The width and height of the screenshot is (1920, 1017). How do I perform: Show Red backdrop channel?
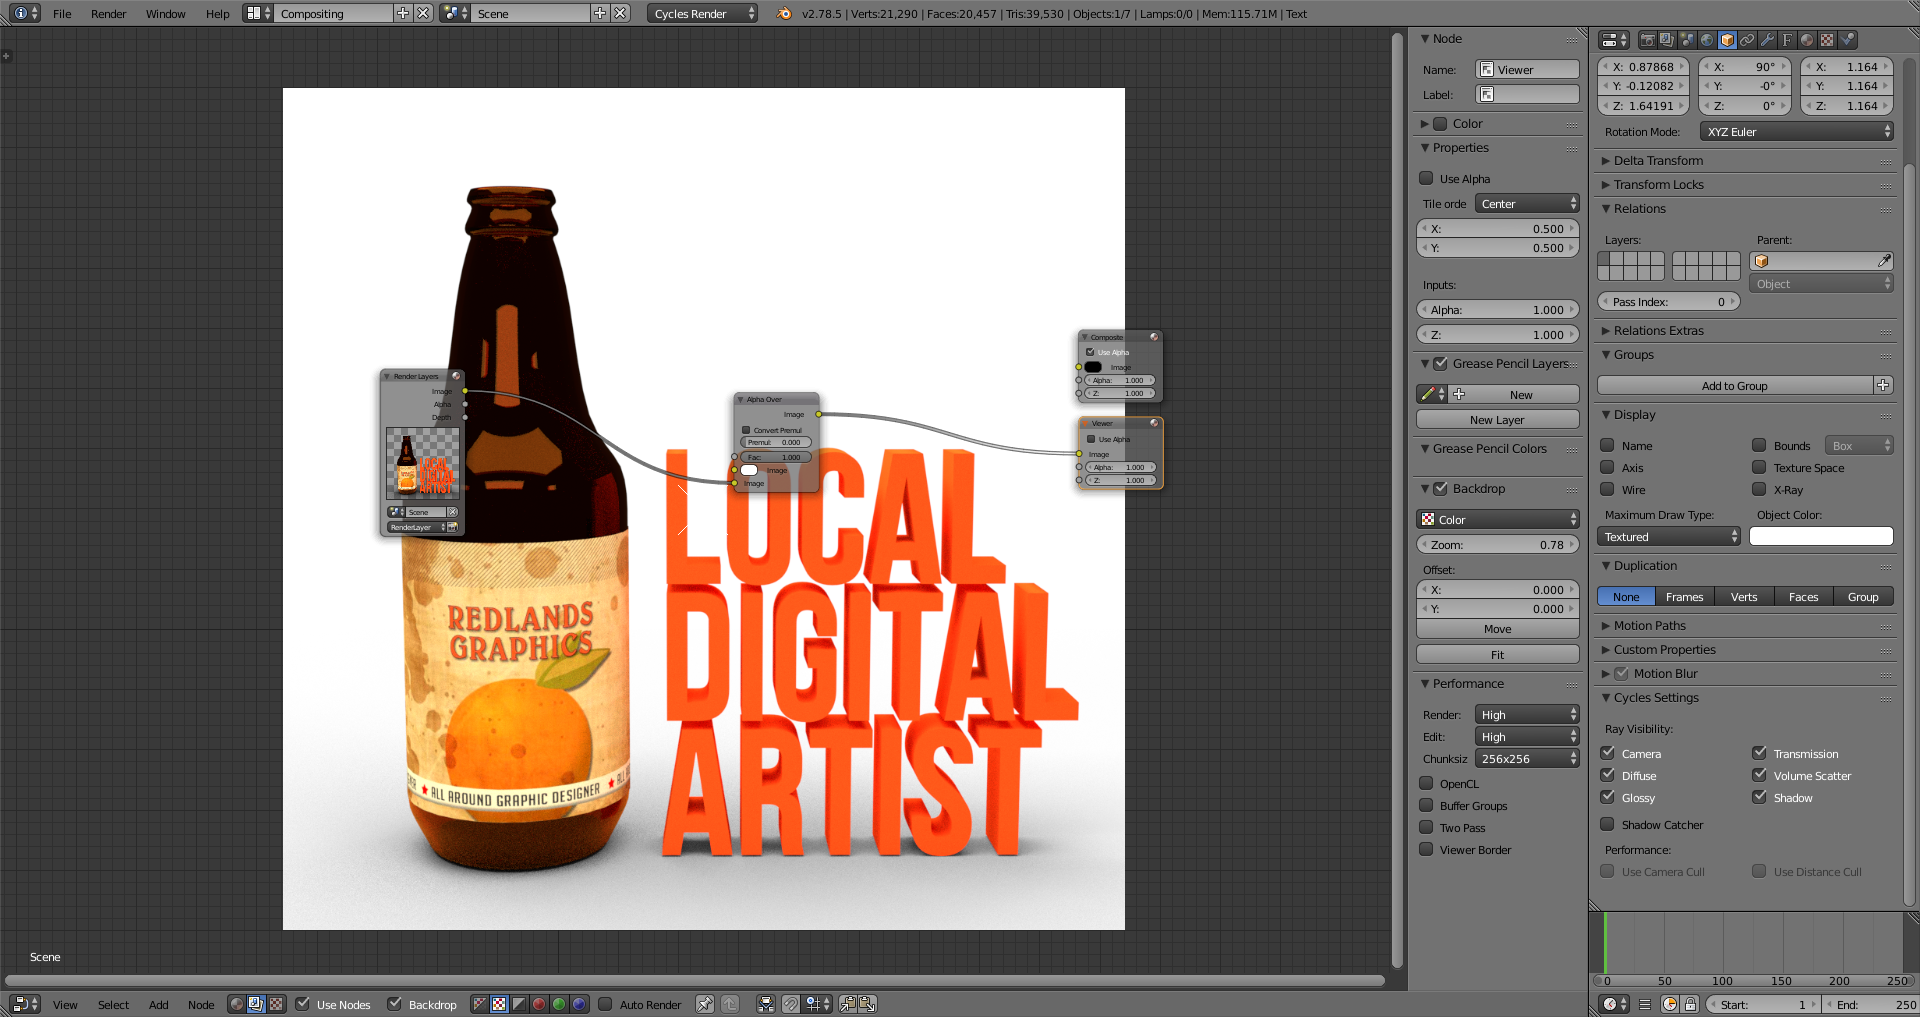[x=539, y=1004]
